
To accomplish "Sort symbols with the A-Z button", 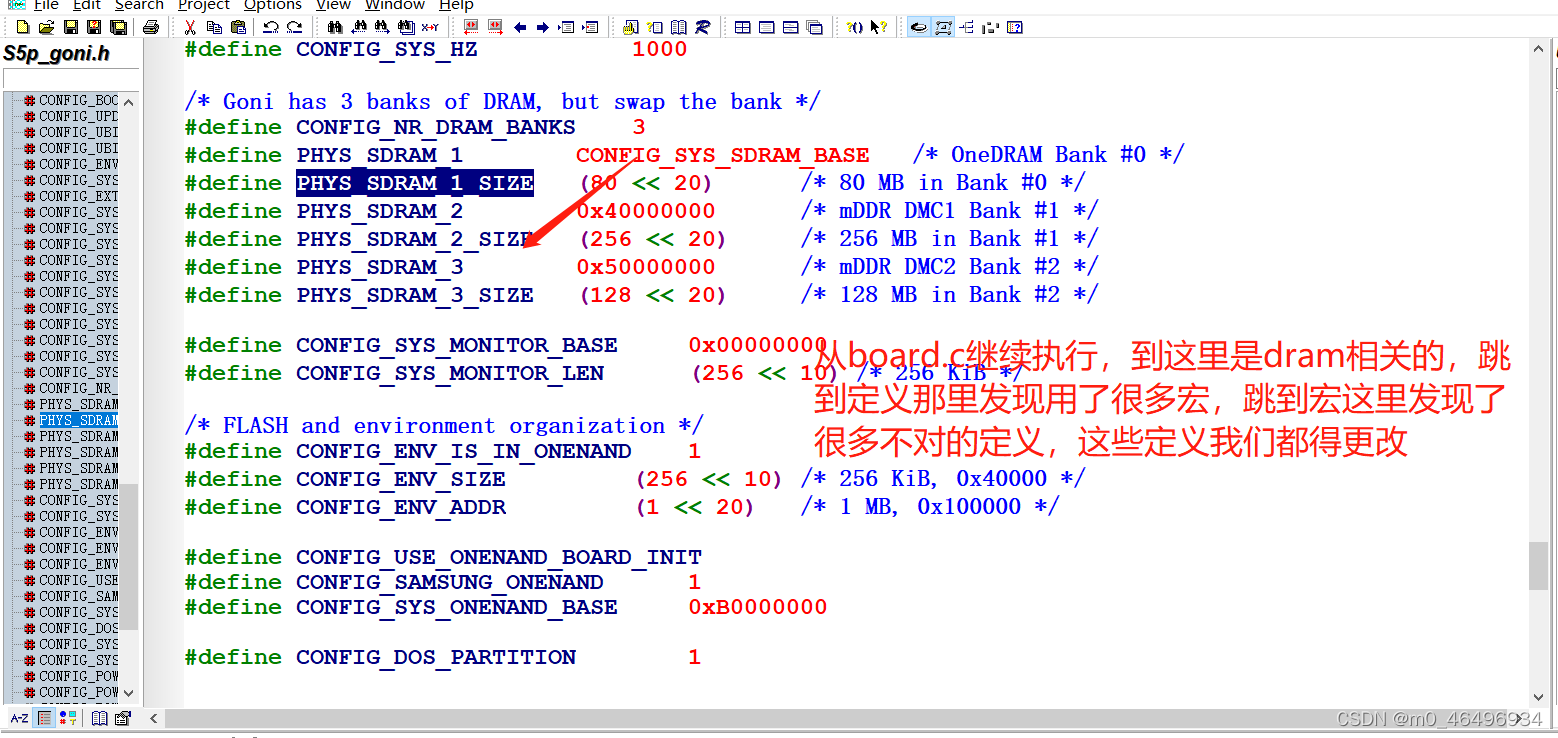I will (19, 718).
